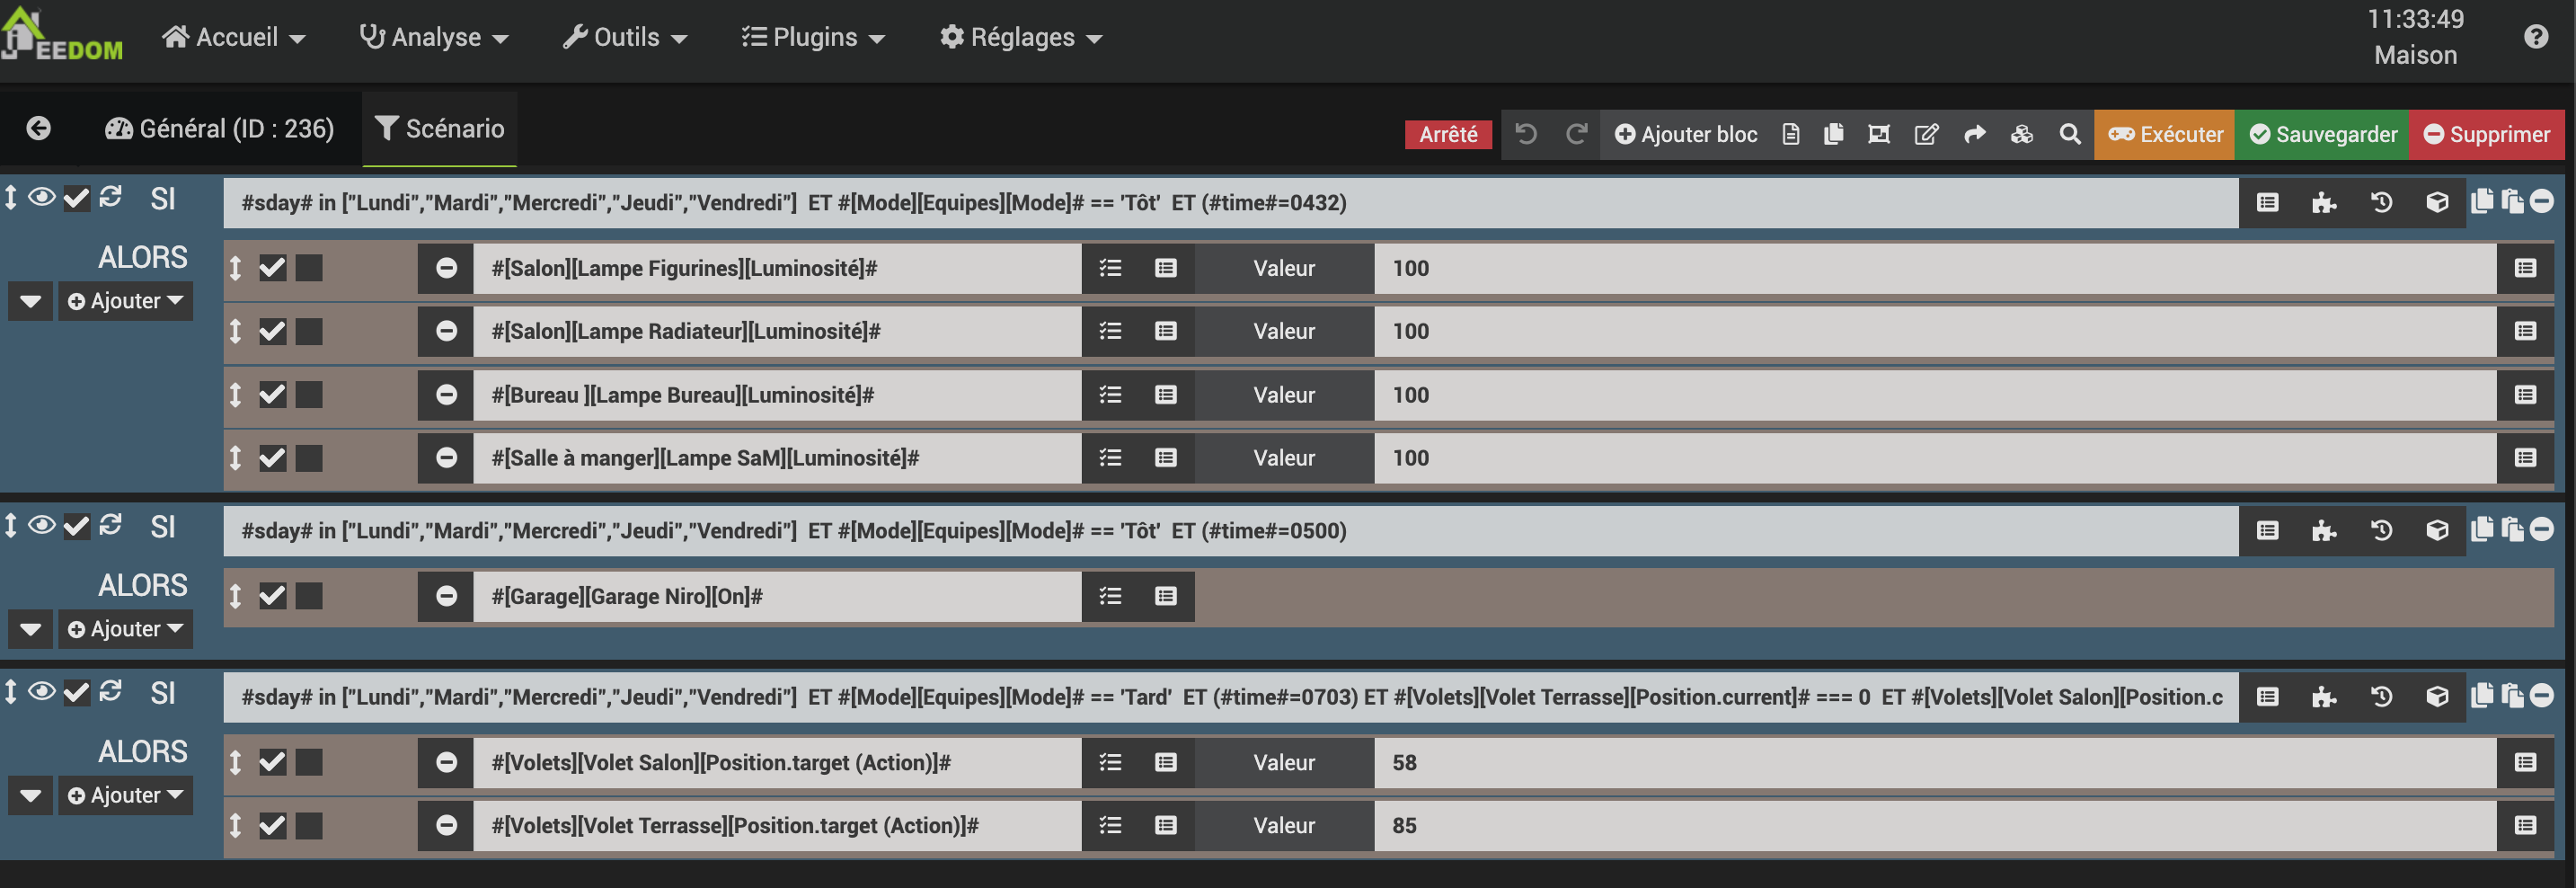Click the magnifier search icon in toolbar

click(x=2070, y=134)
